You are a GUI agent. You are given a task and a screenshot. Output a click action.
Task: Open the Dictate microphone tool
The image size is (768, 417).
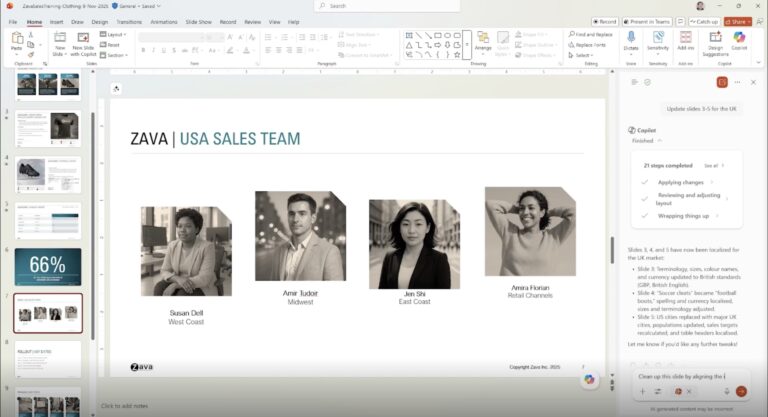pos(631,41)
